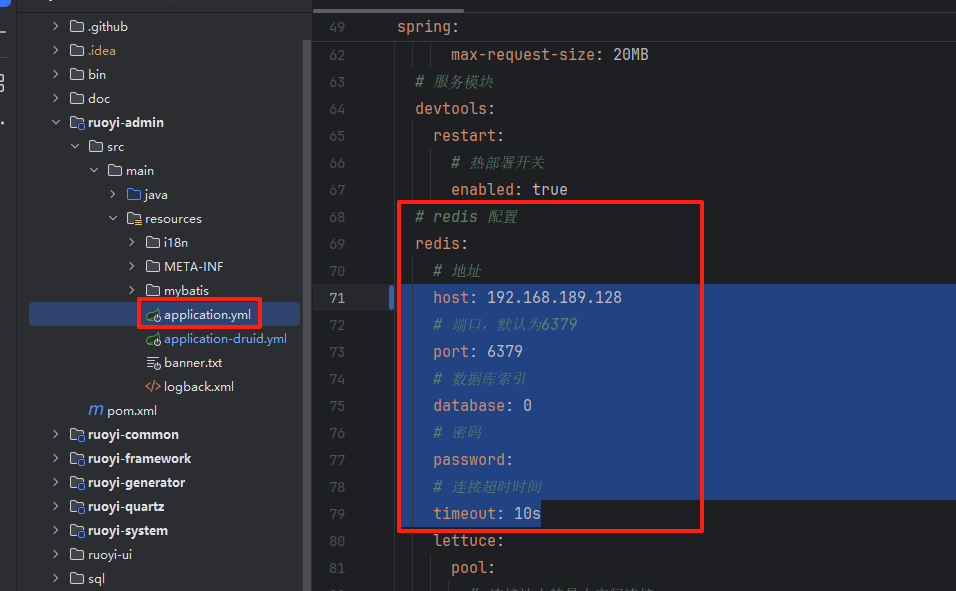Expand the ruoyi-framework module chevron
Screen dimensions: 956x591
coord(55,458)
